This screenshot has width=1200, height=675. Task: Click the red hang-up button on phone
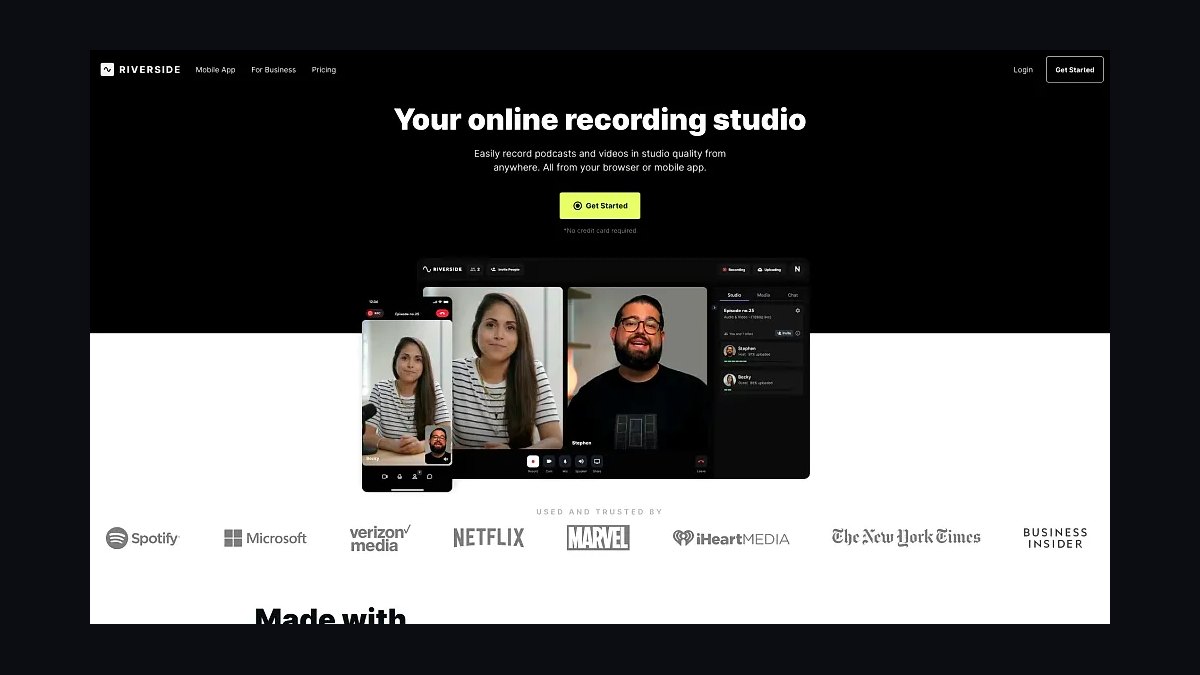click(x=442, y=313)
